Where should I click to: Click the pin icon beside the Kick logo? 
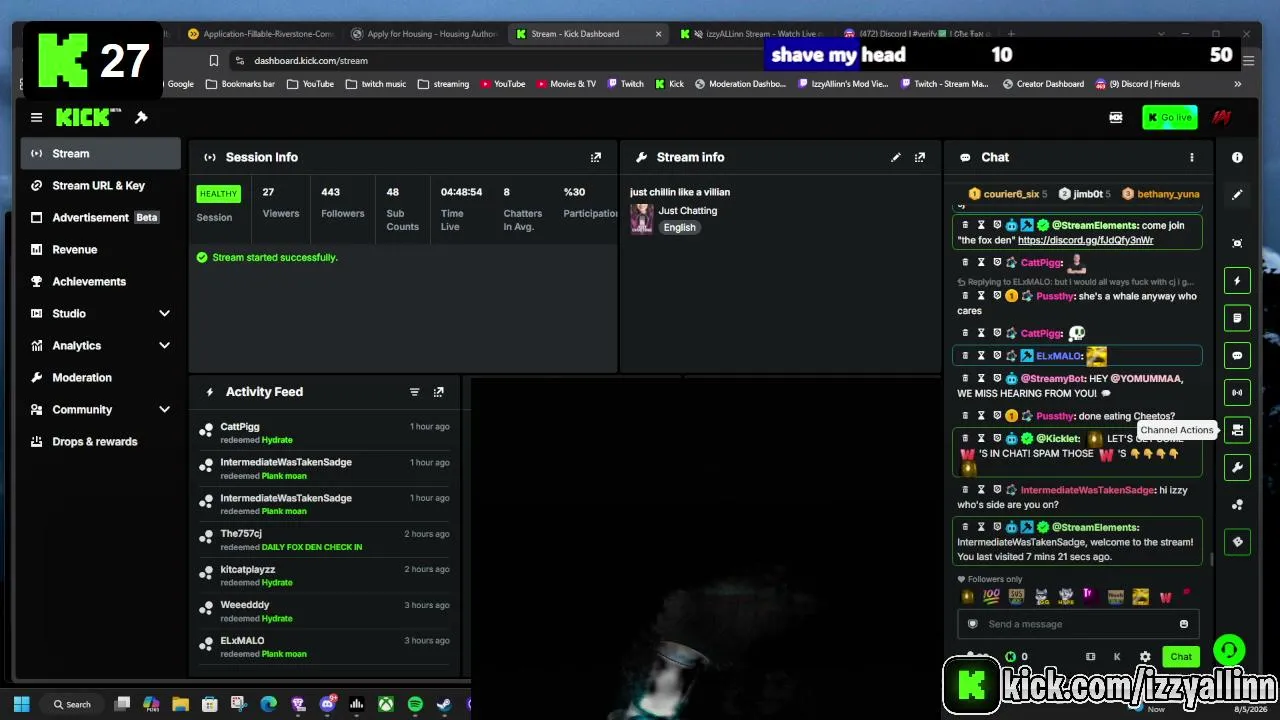click(141, 118)
